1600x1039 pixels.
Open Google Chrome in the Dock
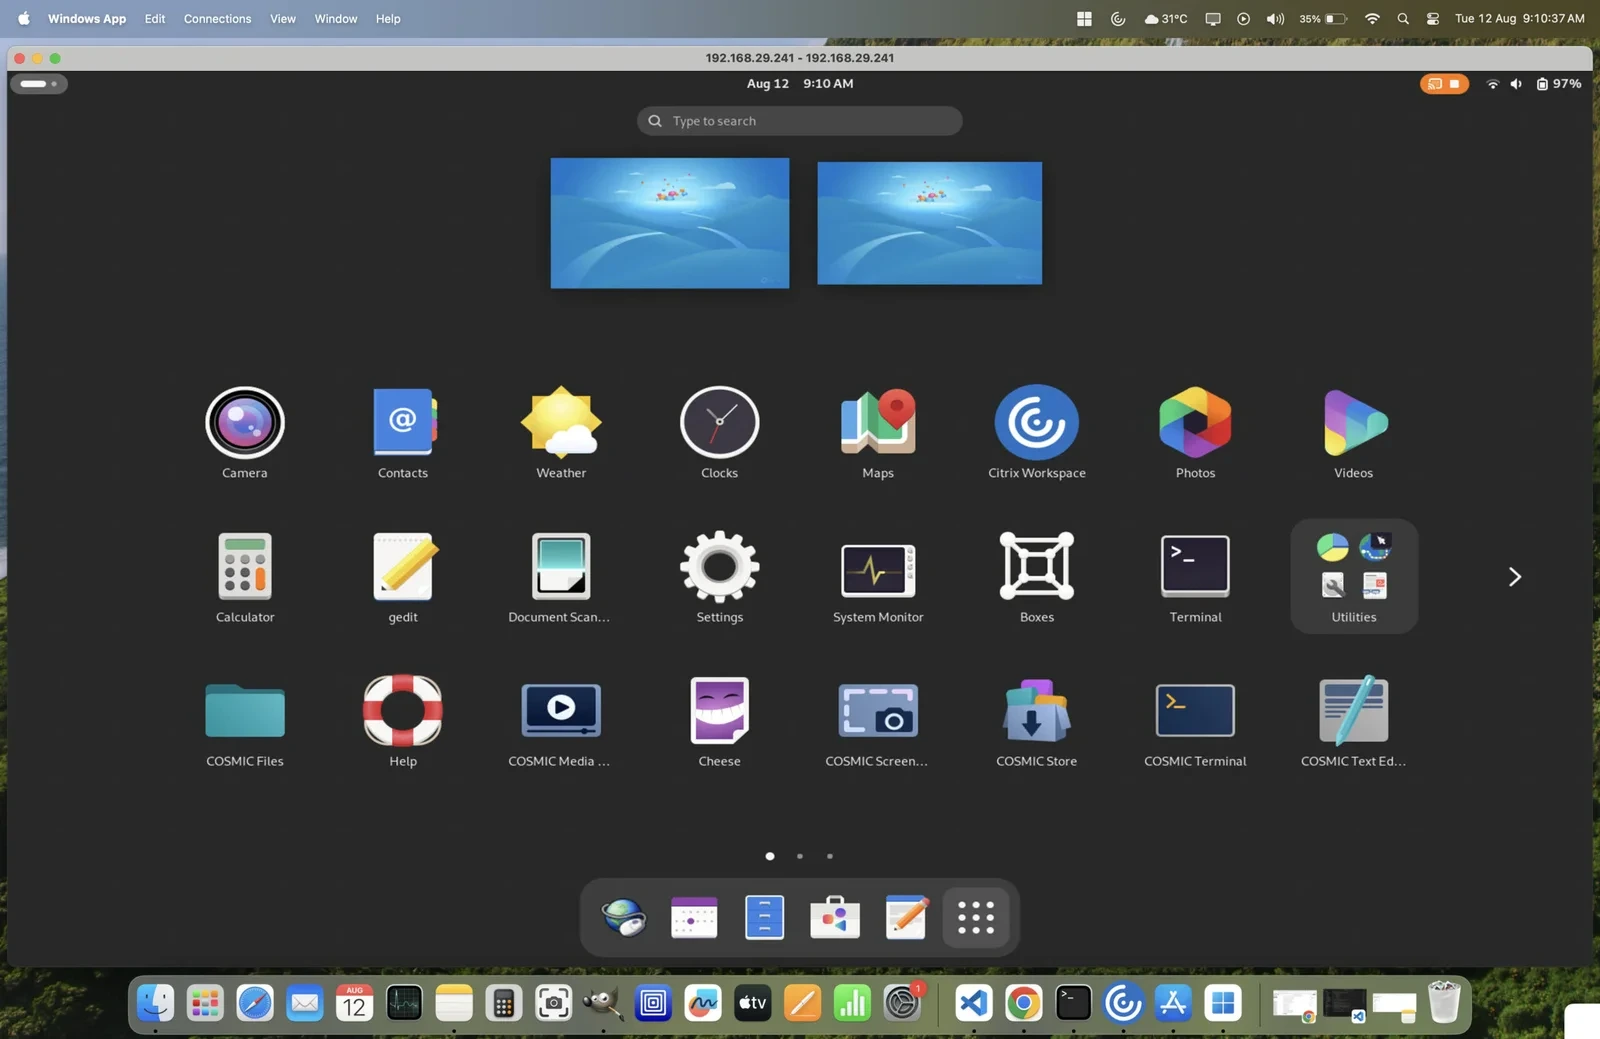click(x=1023, y=1003)
